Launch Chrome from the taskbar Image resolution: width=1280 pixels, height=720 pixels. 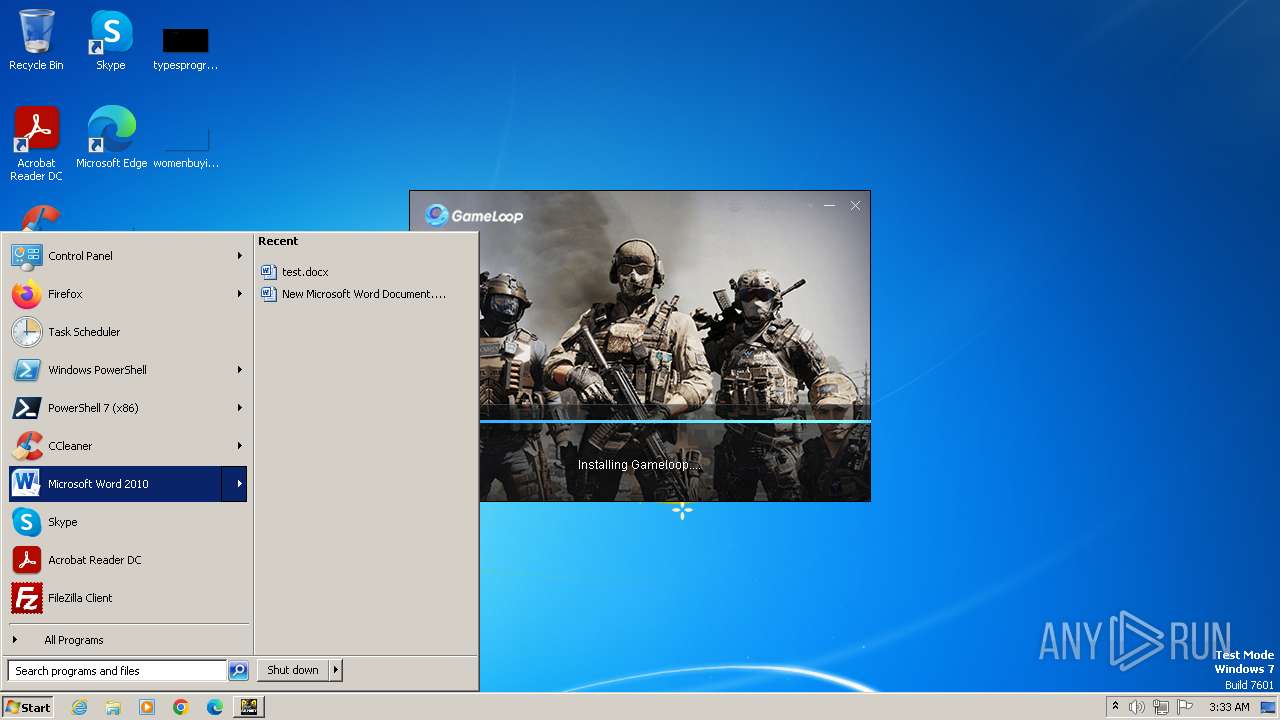[x=181, y=707]
